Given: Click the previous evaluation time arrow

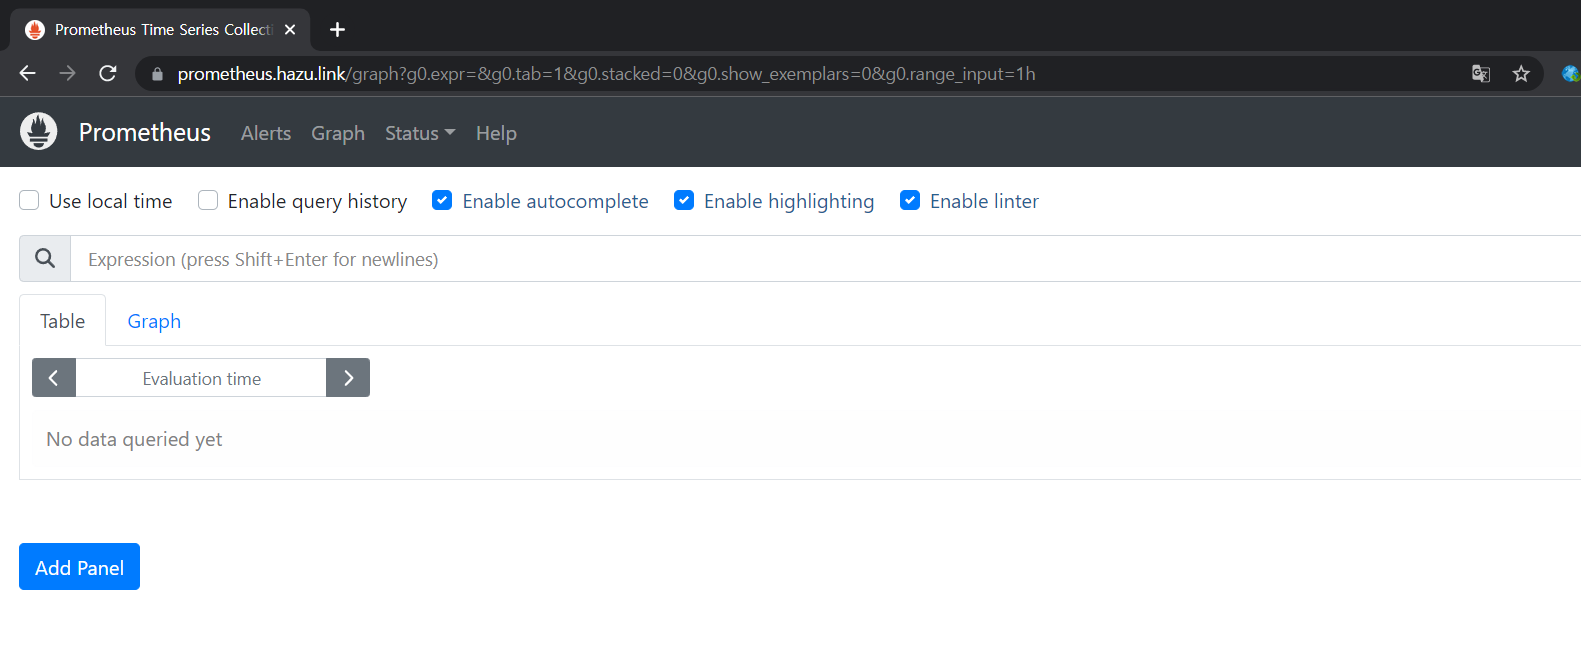Looking at the screenshot, I should click(54, 377).
